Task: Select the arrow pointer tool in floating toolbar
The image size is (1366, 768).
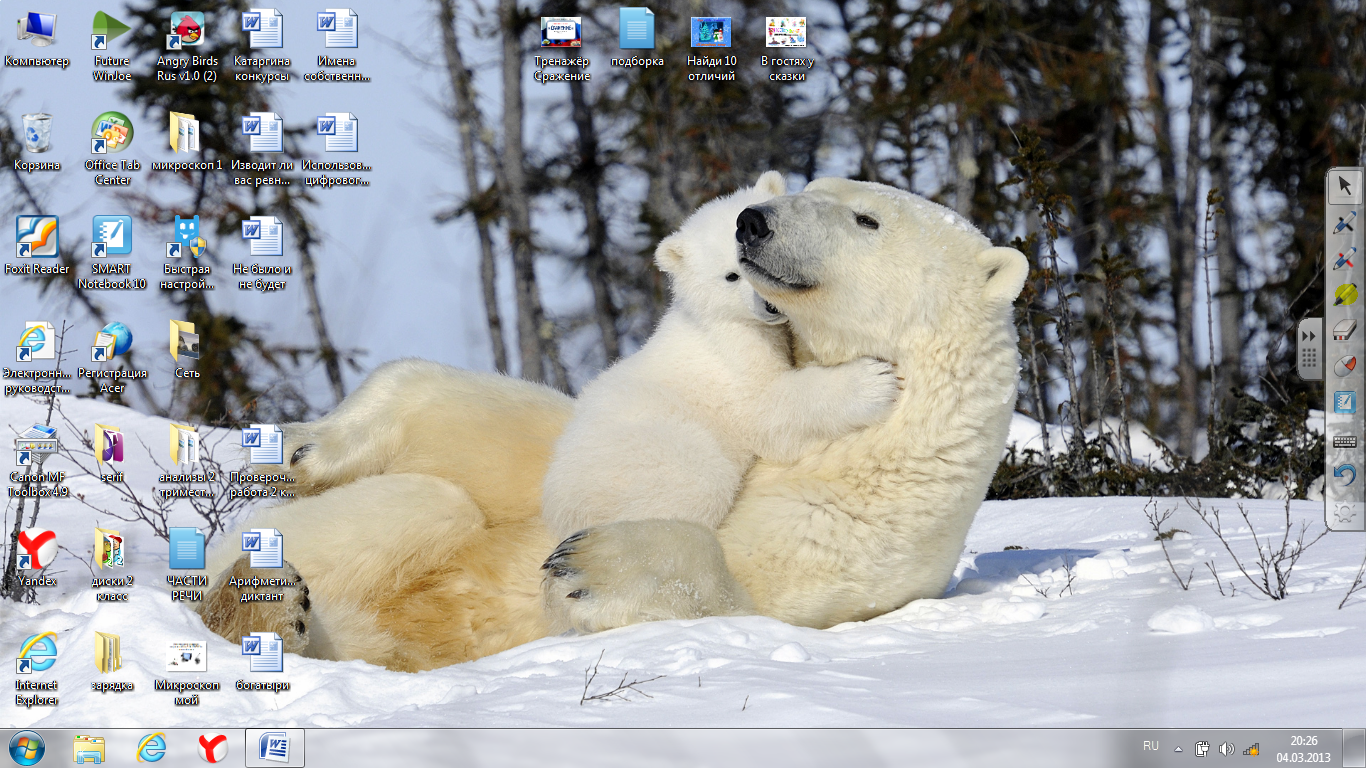Action: [1345, 186]
